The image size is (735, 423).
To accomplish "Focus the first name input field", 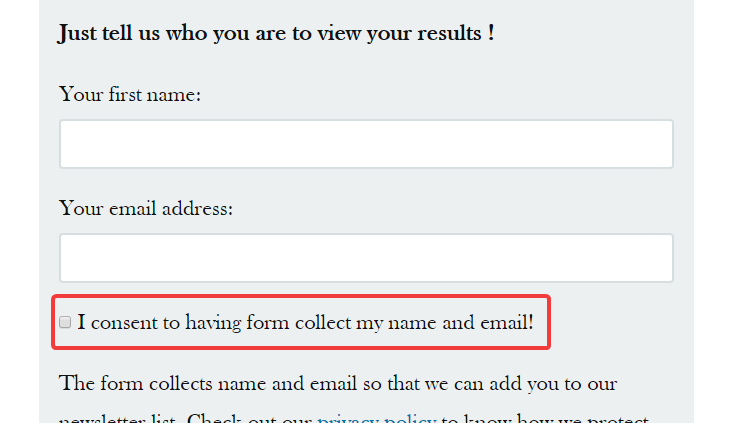I will coord(366,144).
